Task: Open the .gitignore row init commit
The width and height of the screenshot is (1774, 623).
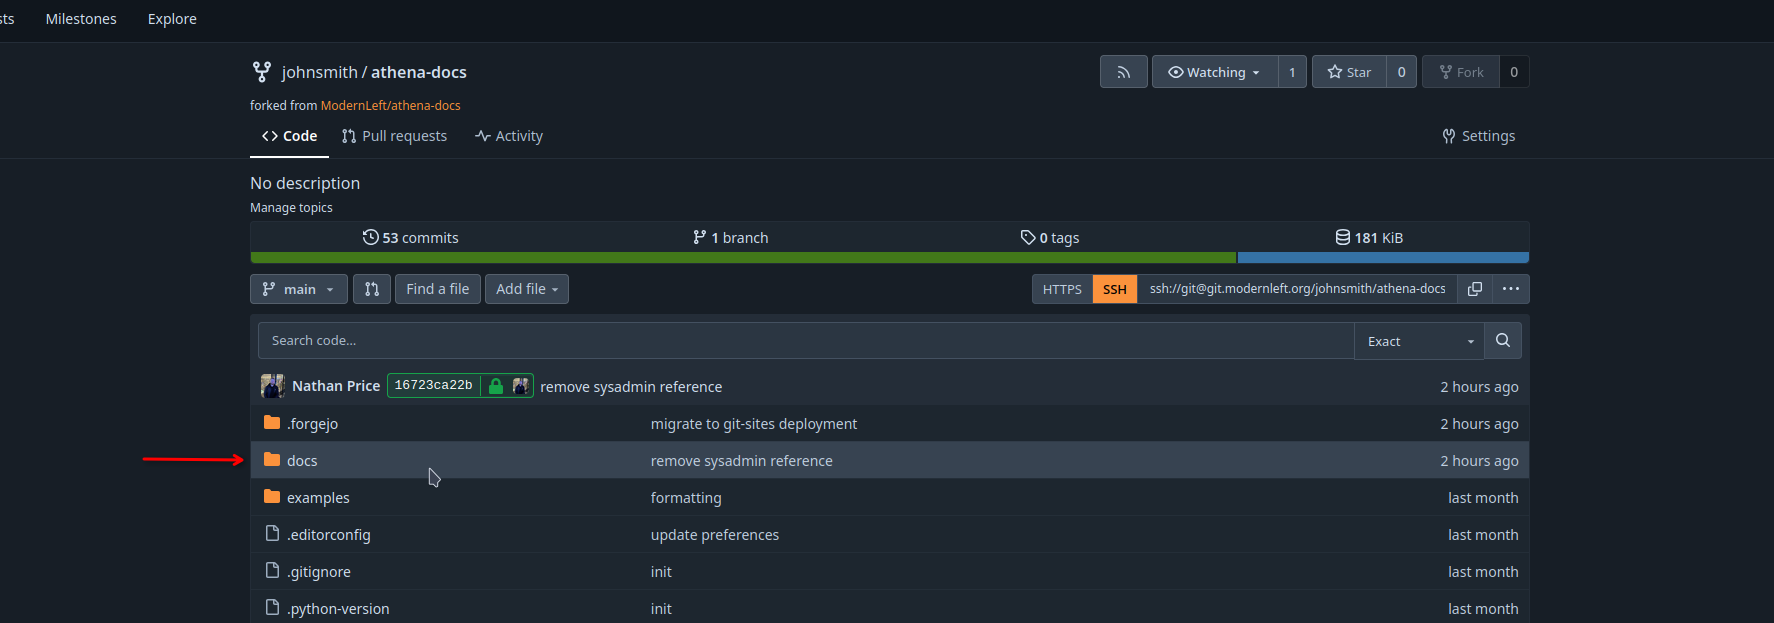Action: point(661,572)
